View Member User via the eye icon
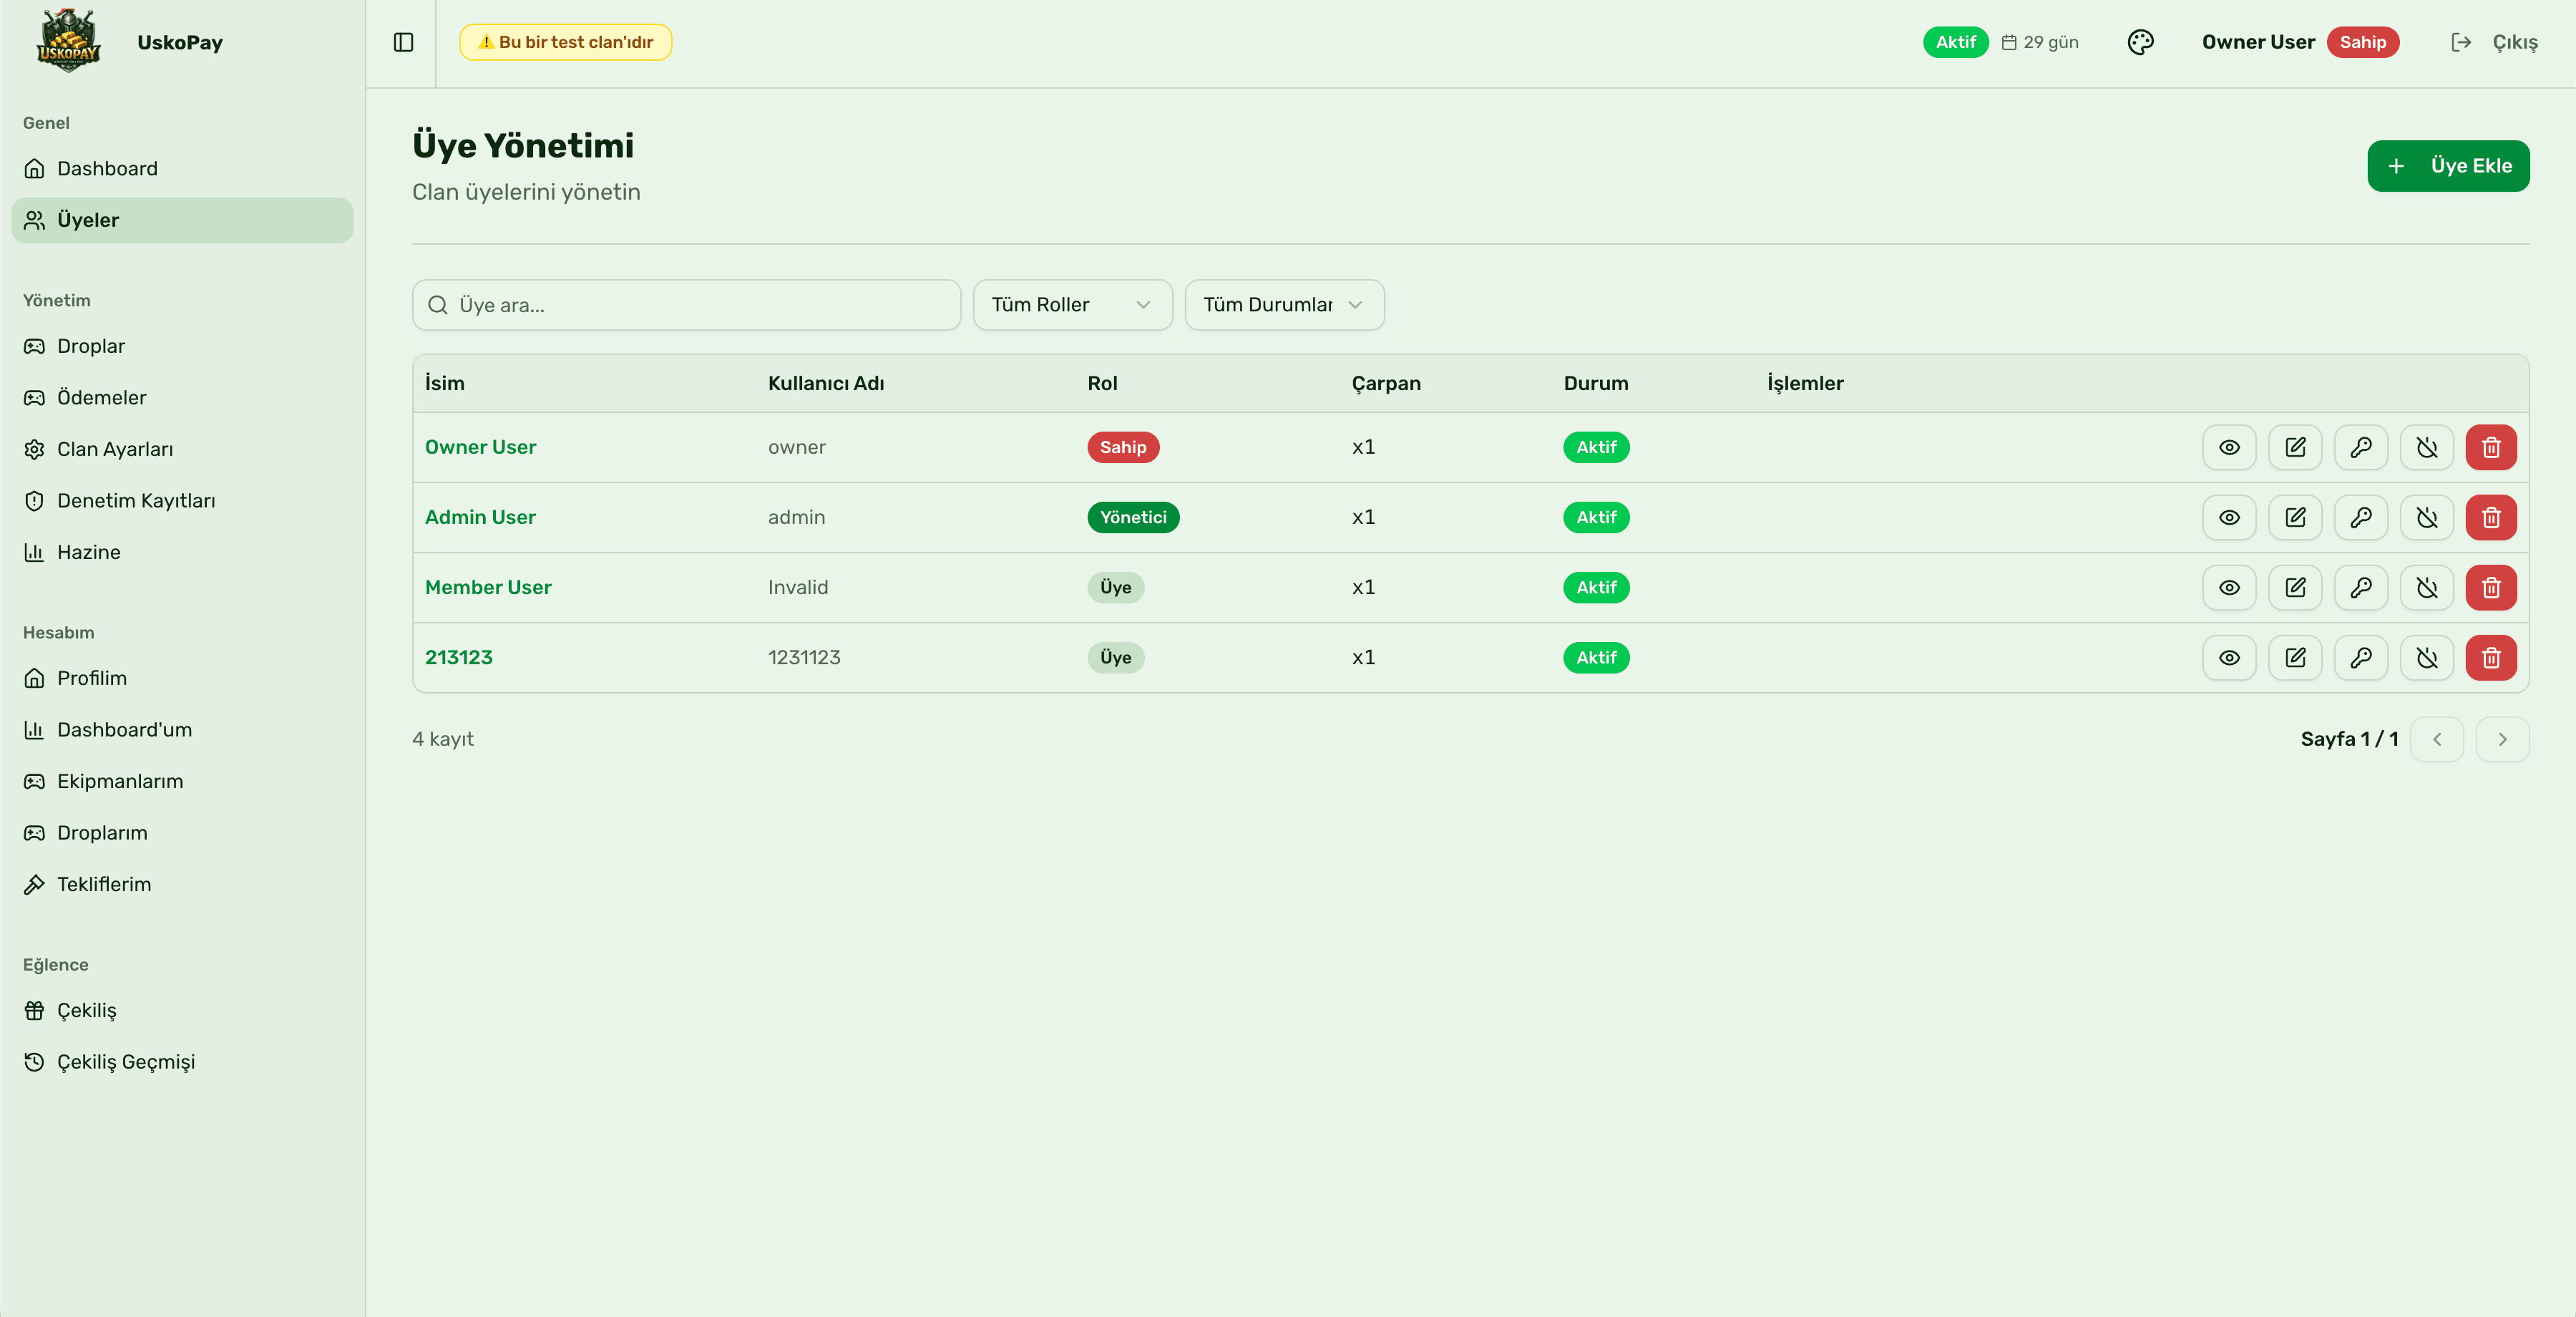Viewport: 2576px width, 1317px height. [2229, 588]
